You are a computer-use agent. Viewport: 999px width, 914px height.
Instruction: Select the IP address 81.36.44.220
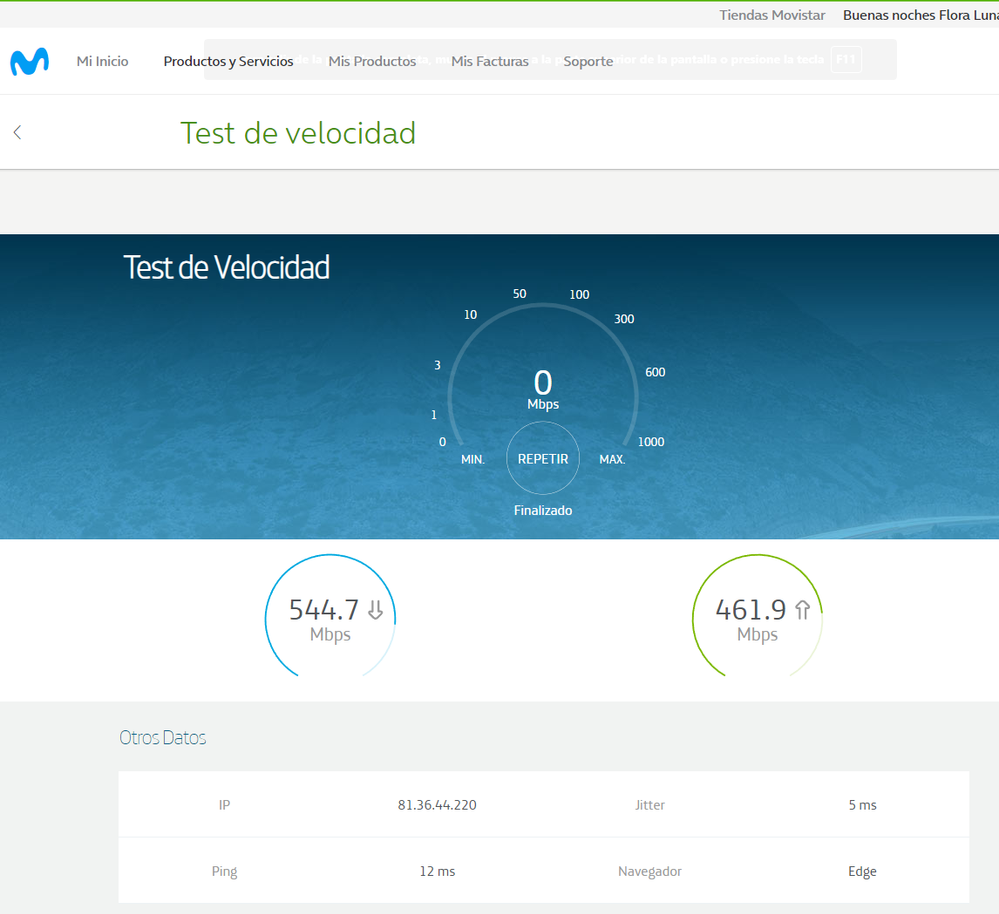tap(437, 805)
